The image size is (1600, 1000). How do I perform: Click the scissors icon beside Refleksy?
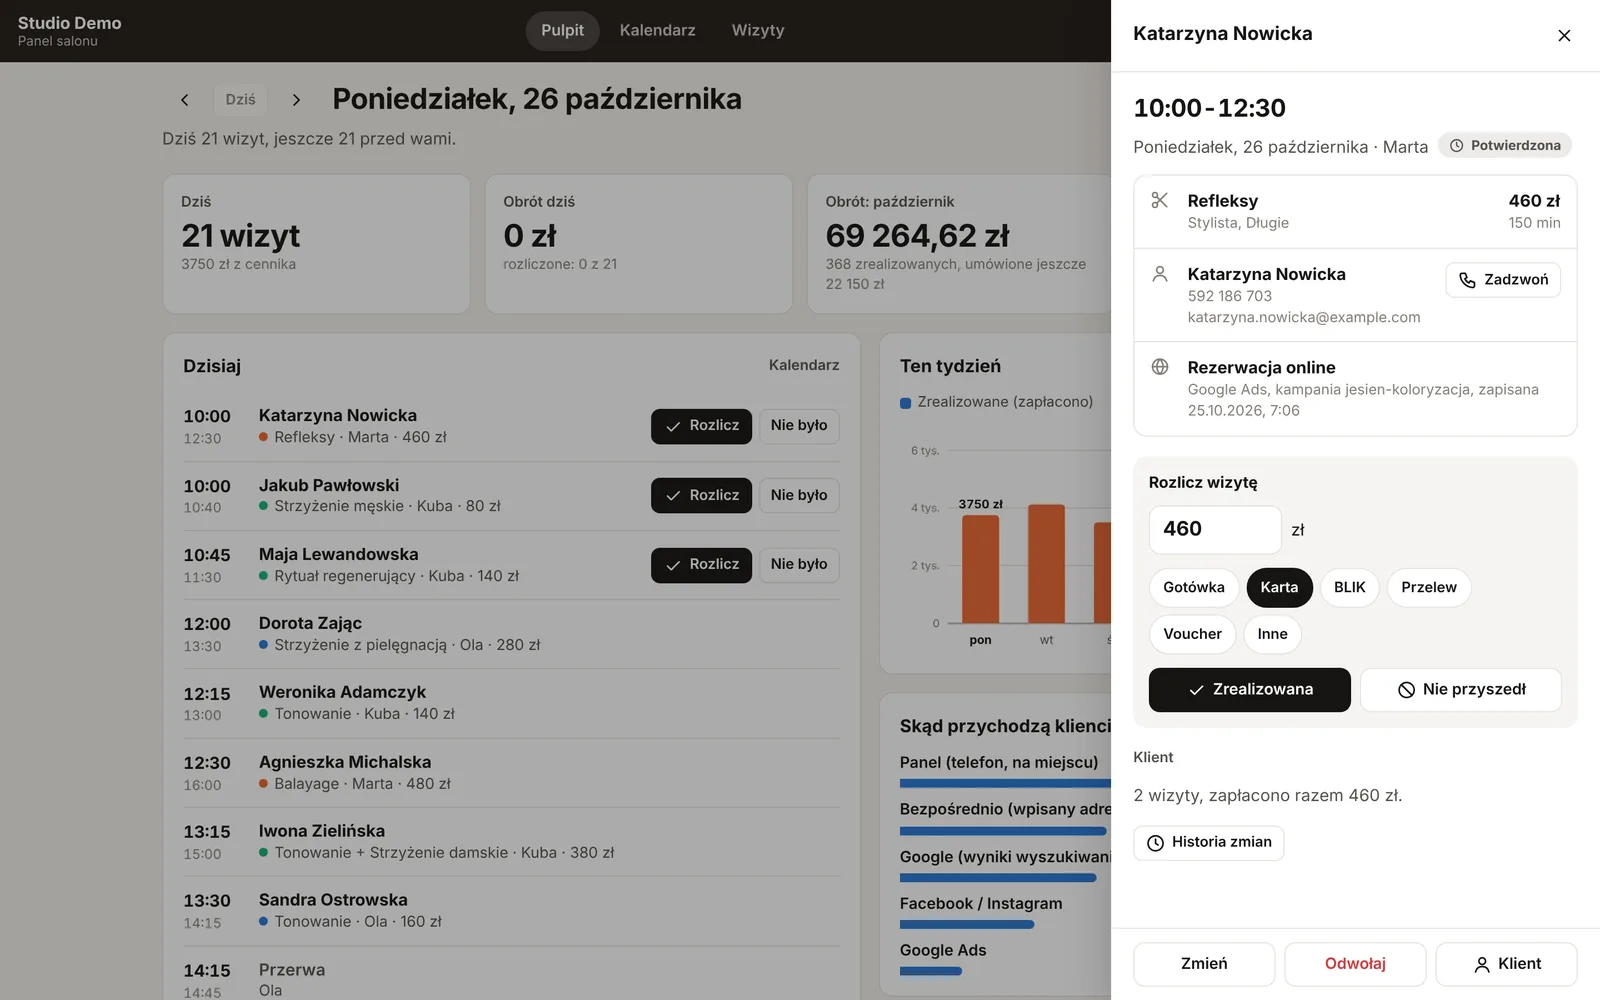1160,200
